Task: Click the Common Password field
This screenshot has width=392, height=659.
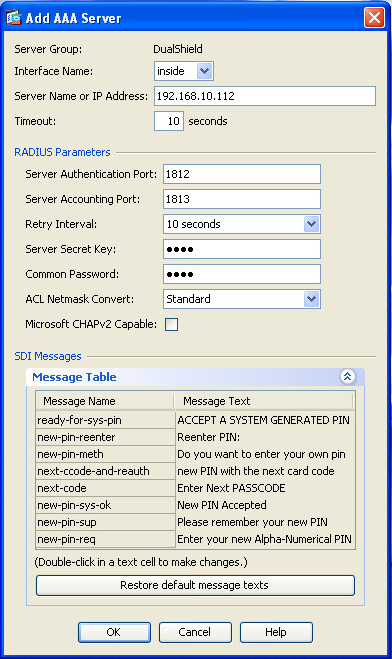Action: point(242,274)
